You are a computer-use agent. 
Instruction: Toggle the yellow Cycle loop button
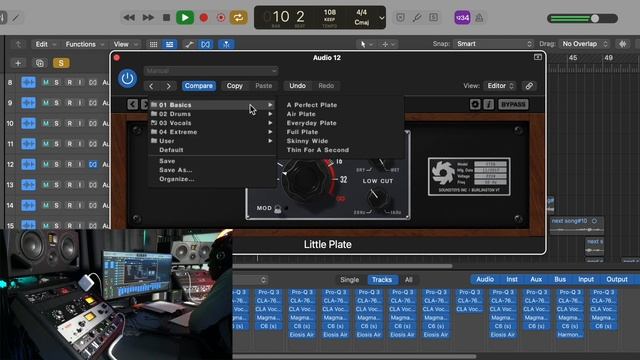coord(238,18)
